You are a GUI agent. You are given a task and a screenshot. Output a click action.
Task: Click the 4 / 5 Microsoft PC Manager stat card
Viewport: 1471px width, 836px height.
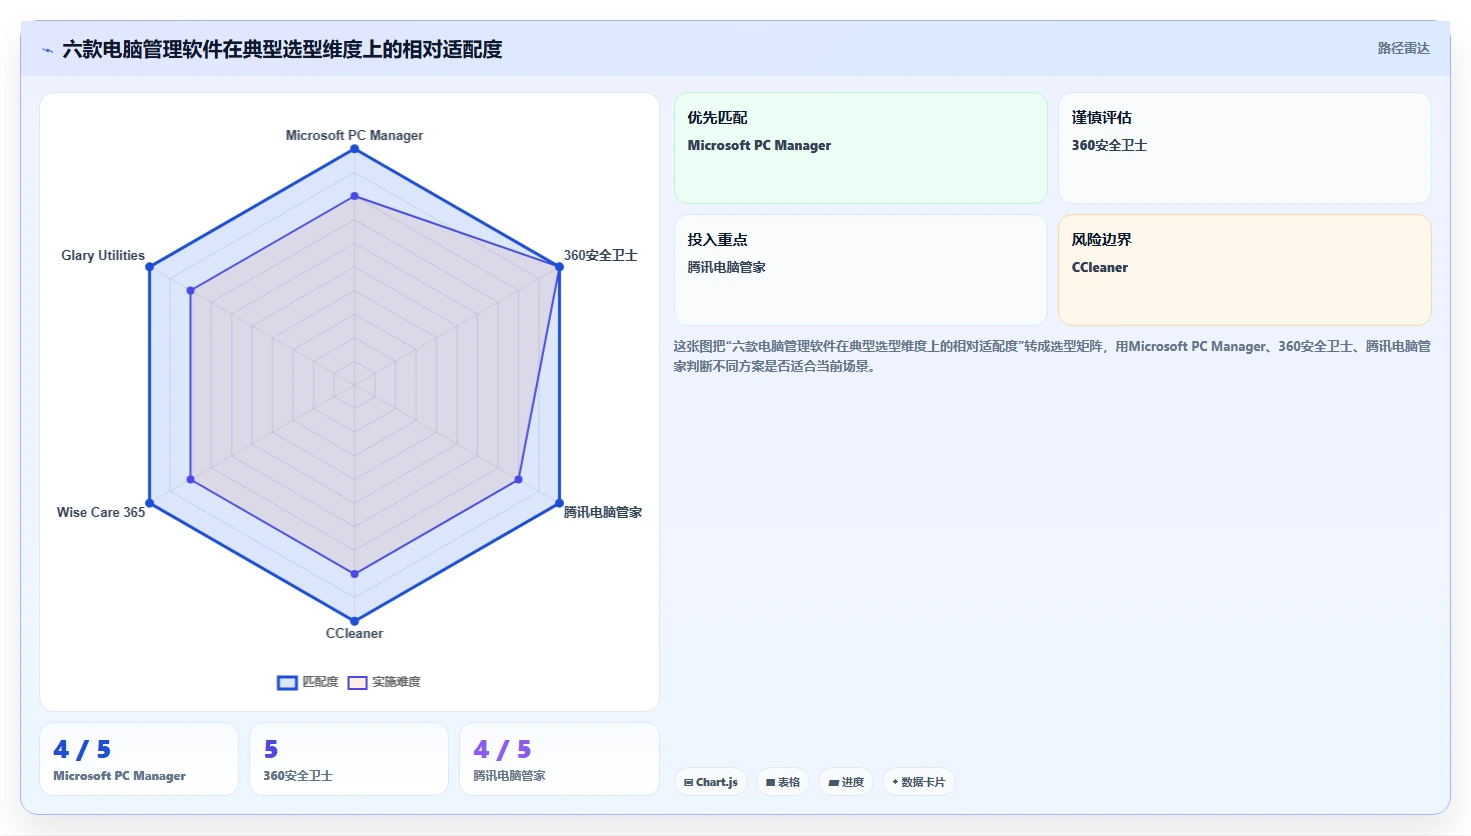click(139, 759)
